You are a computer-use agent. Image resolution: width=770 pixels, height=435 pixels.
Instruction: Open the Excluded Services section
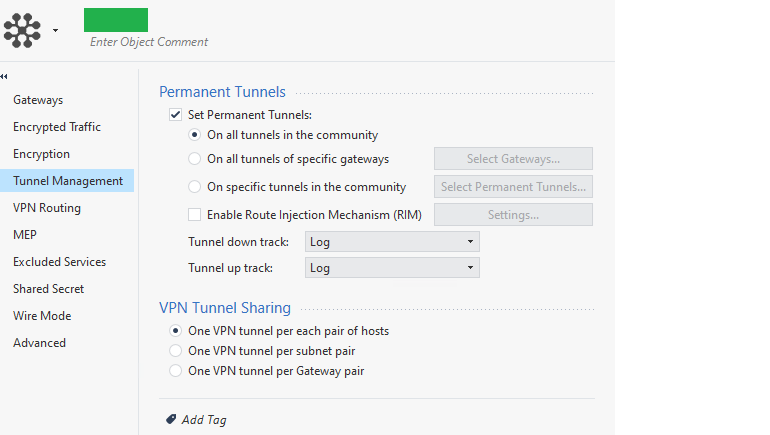59,262
